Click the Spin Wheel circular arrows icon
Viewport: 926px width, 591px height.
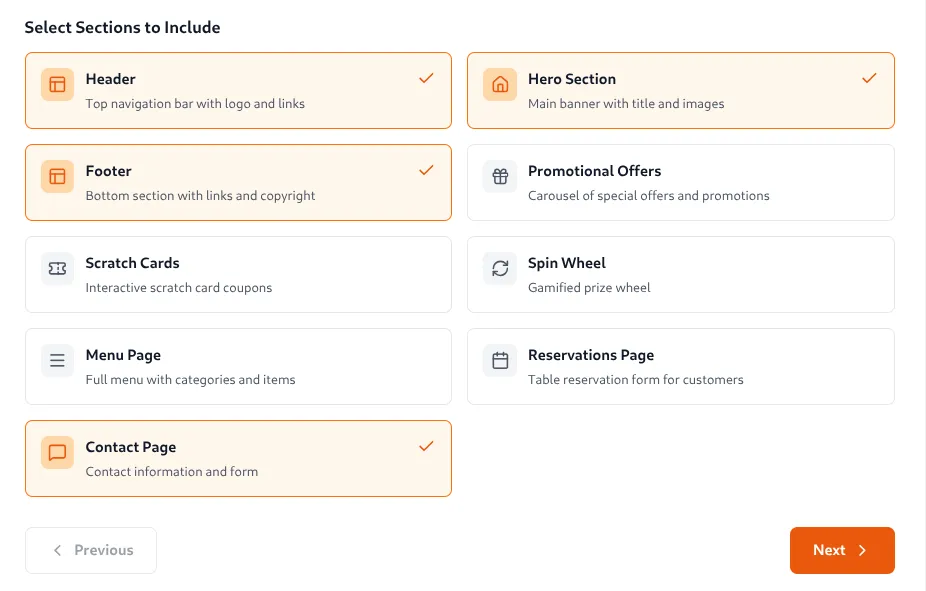pos(499,270)
